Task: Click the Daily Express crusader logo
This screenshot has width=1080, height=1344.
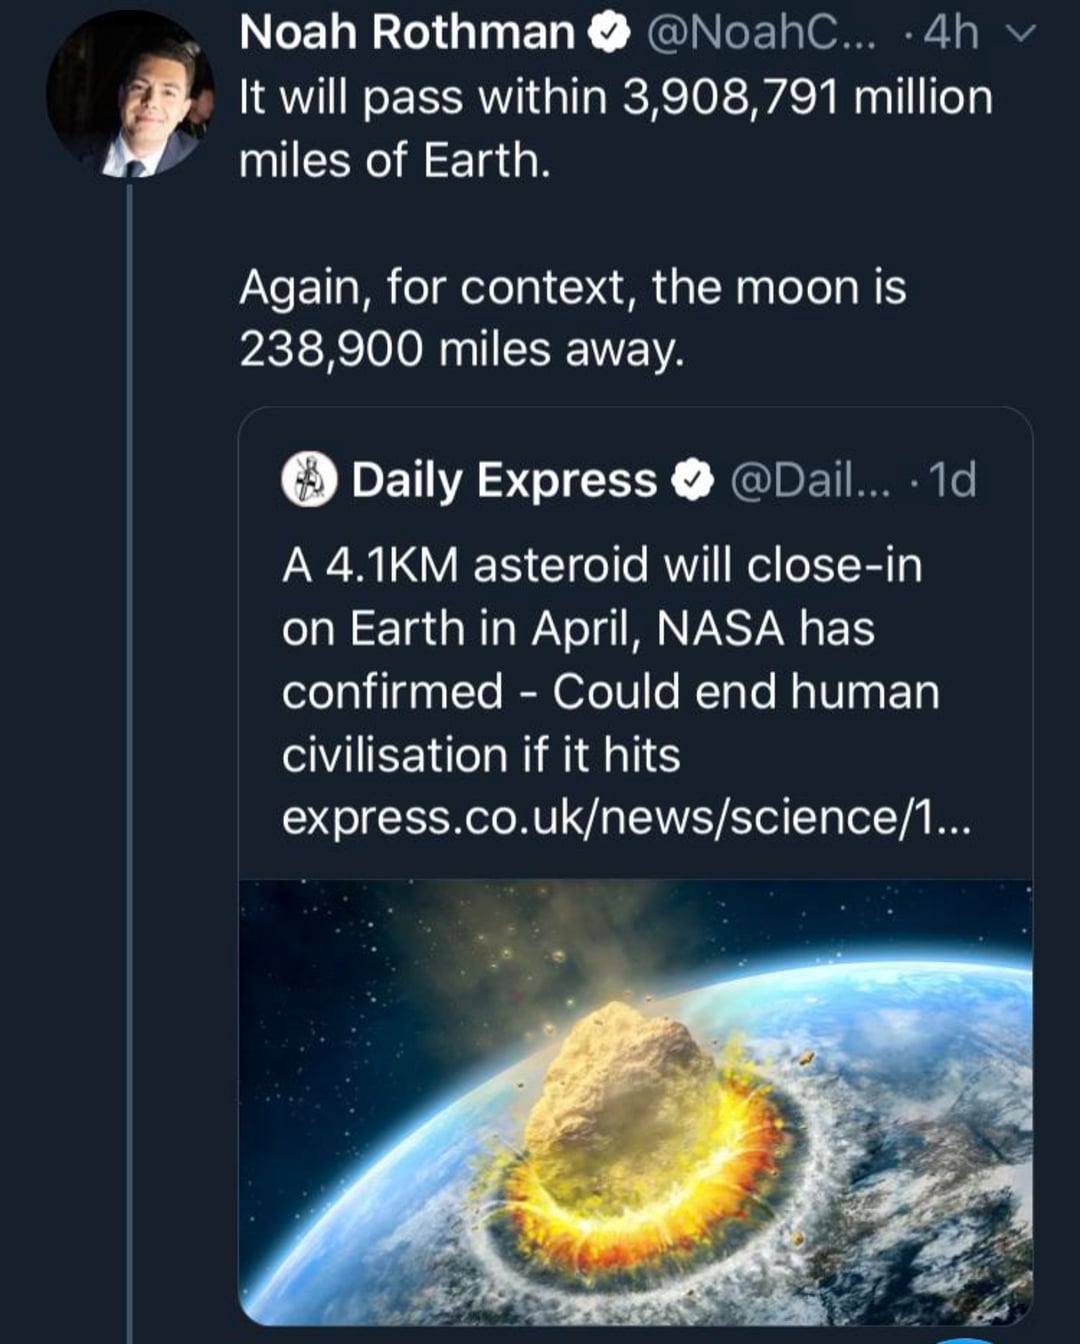Action: (x=308, y=481)
